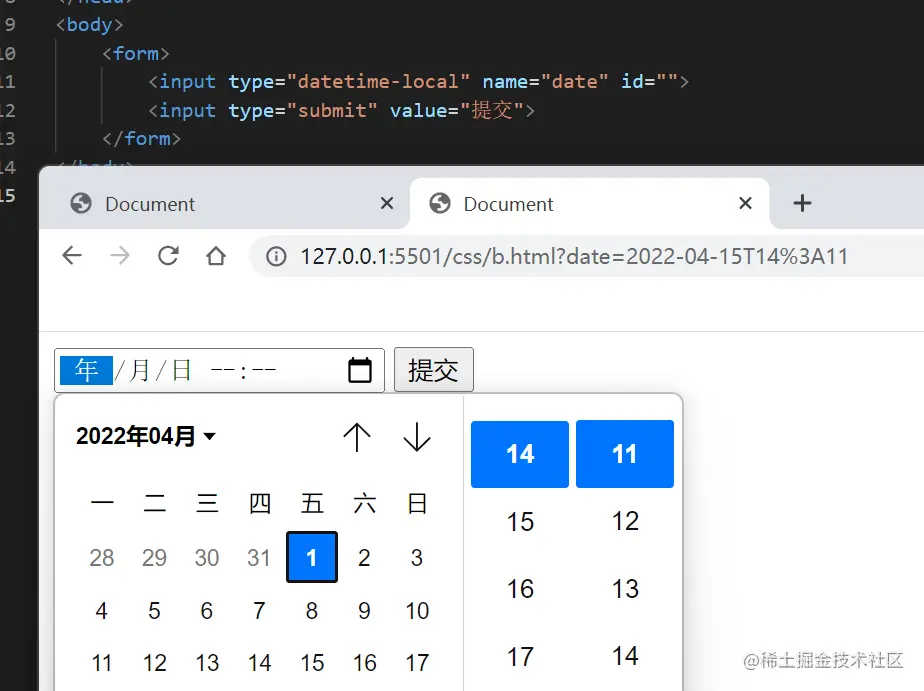Image resolution: width=924 pixels, height=691 pixels.
Task: Show next month with down arrow
Action: [x=417, y=437]
